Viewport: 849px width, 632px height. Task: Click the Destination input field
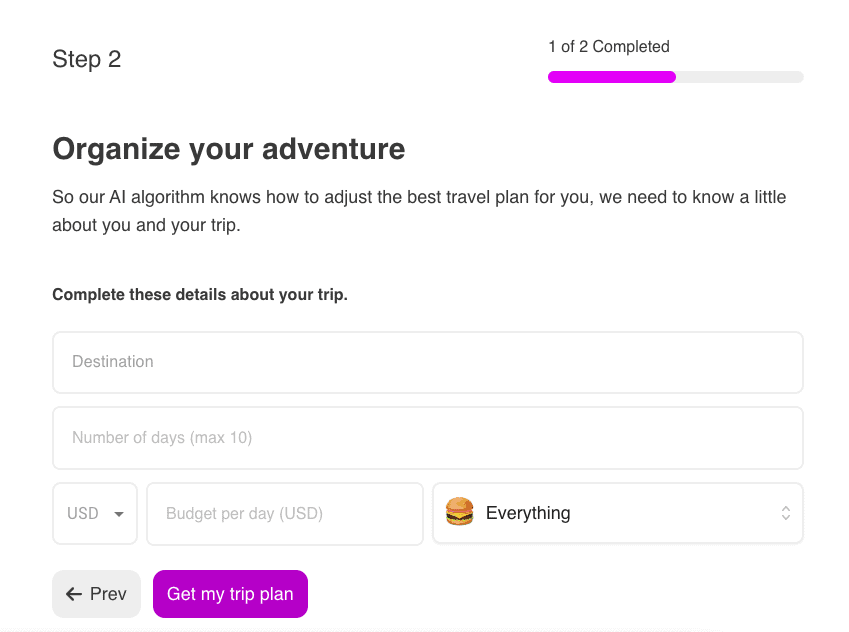coord(427,362)
